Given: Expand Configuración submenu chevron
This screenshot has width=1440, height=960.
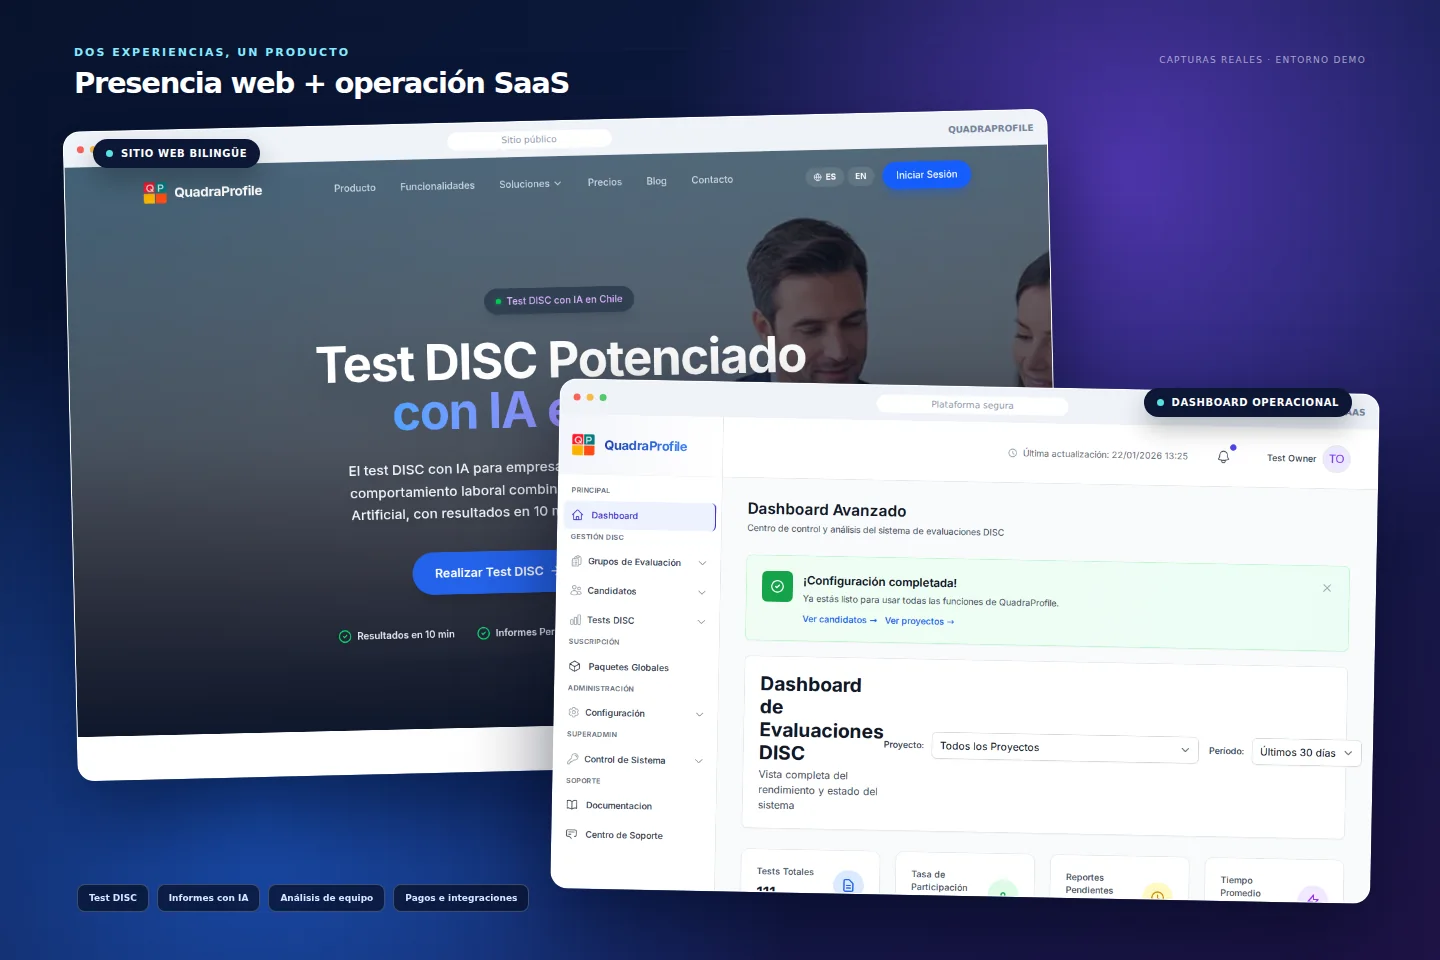Looking at the screenshot, I should 700,714.
